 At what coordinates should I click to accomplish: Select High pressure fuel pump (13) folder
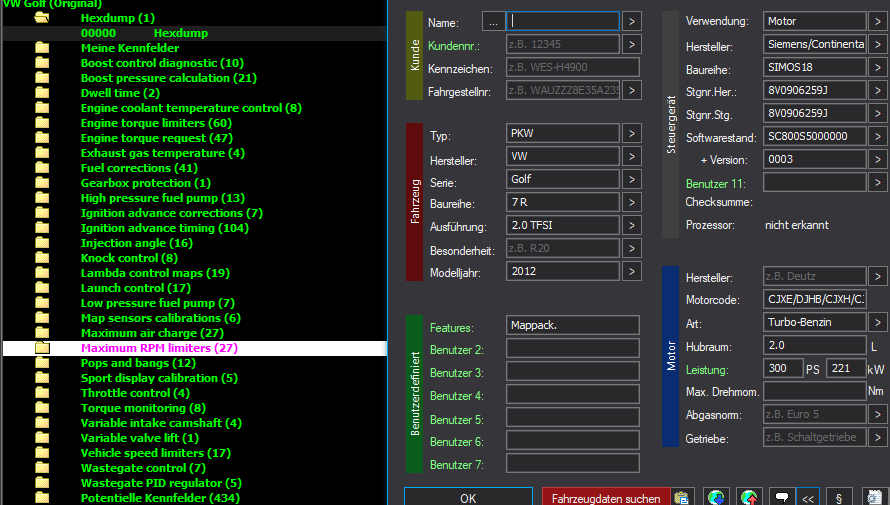[163, 198]
